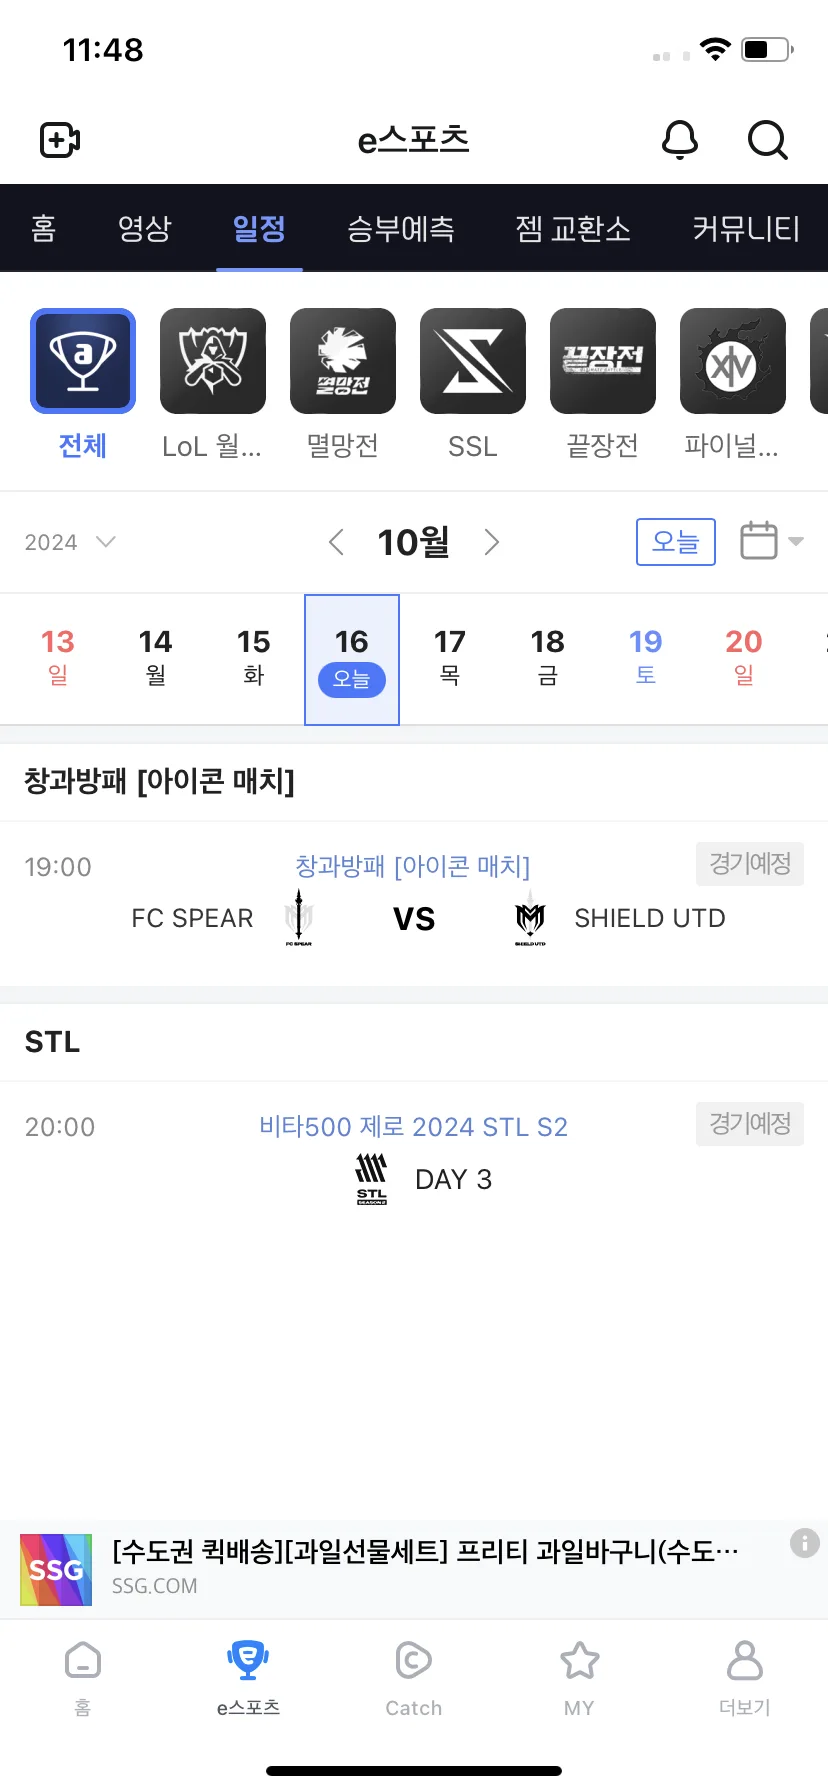Select date 17 목 in date strip

coord(450,657)
